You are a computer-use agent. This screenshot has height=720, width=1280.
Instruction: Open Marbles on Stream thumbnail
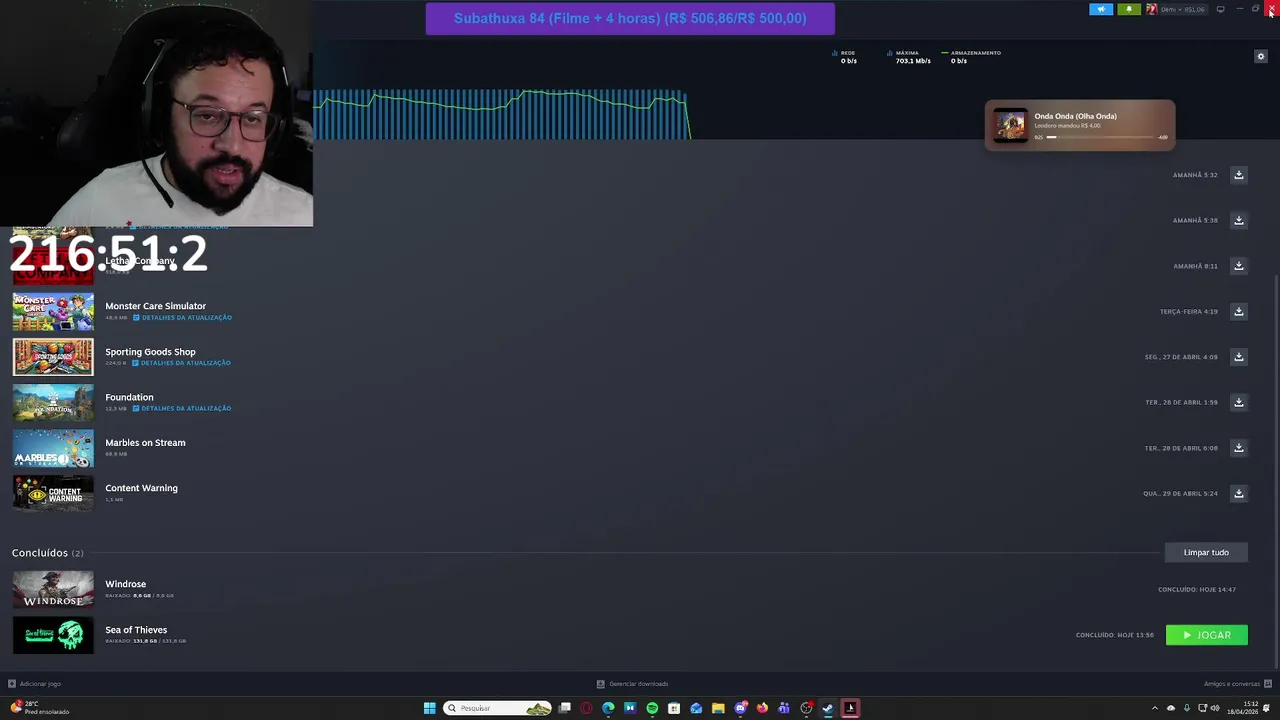(x=53, y=448)
